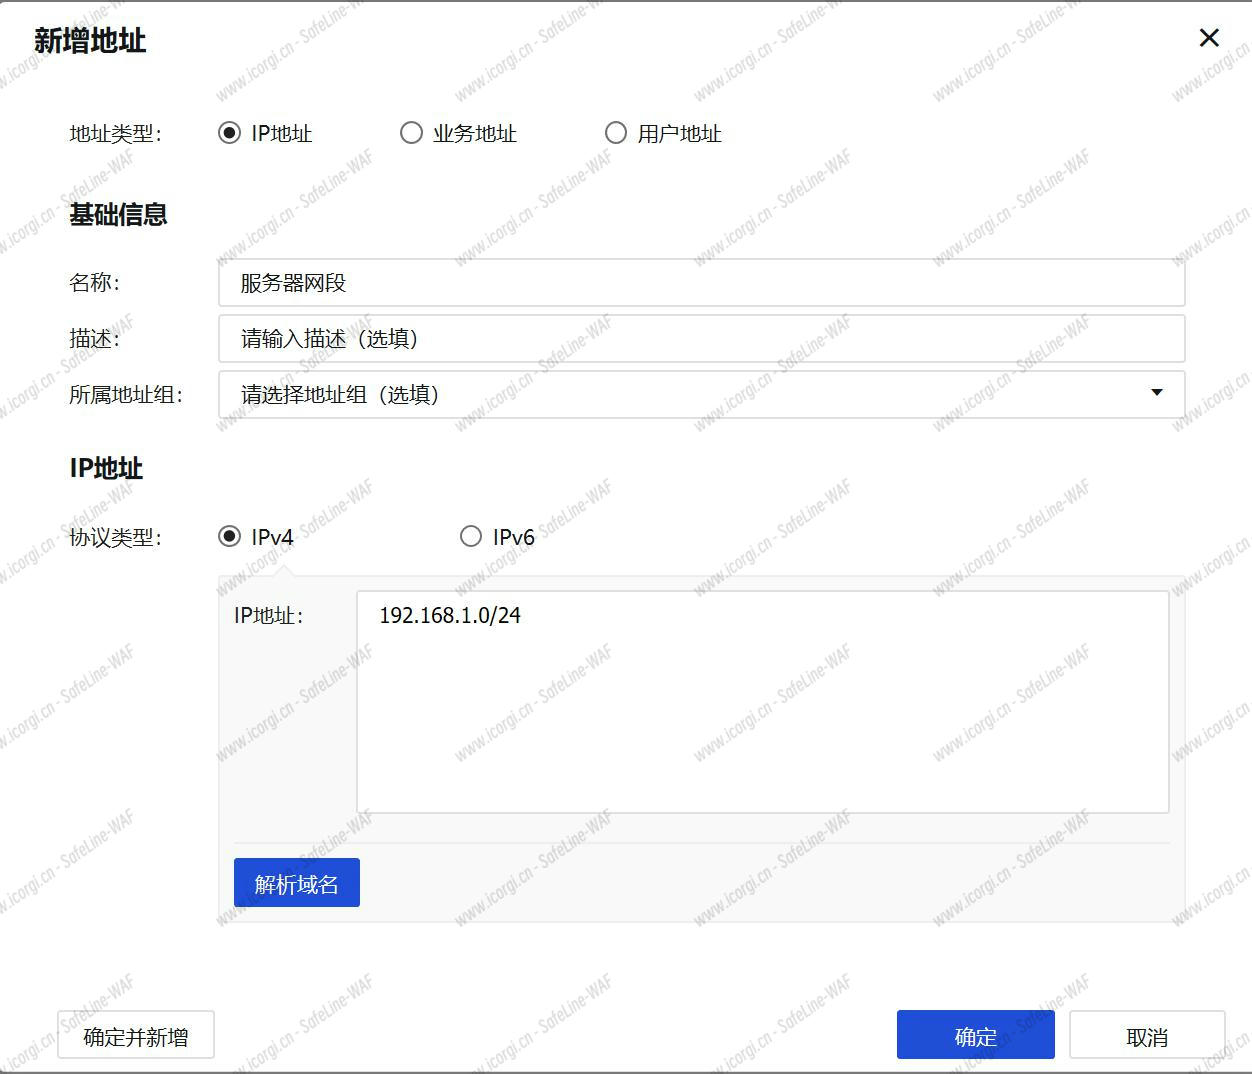Focus the 描述 description input field

point(701,339)
